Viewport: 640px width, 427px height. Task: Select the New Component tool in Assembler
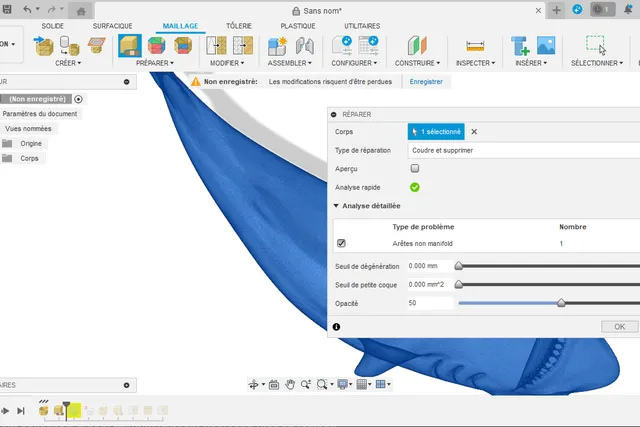pos(277,46)
